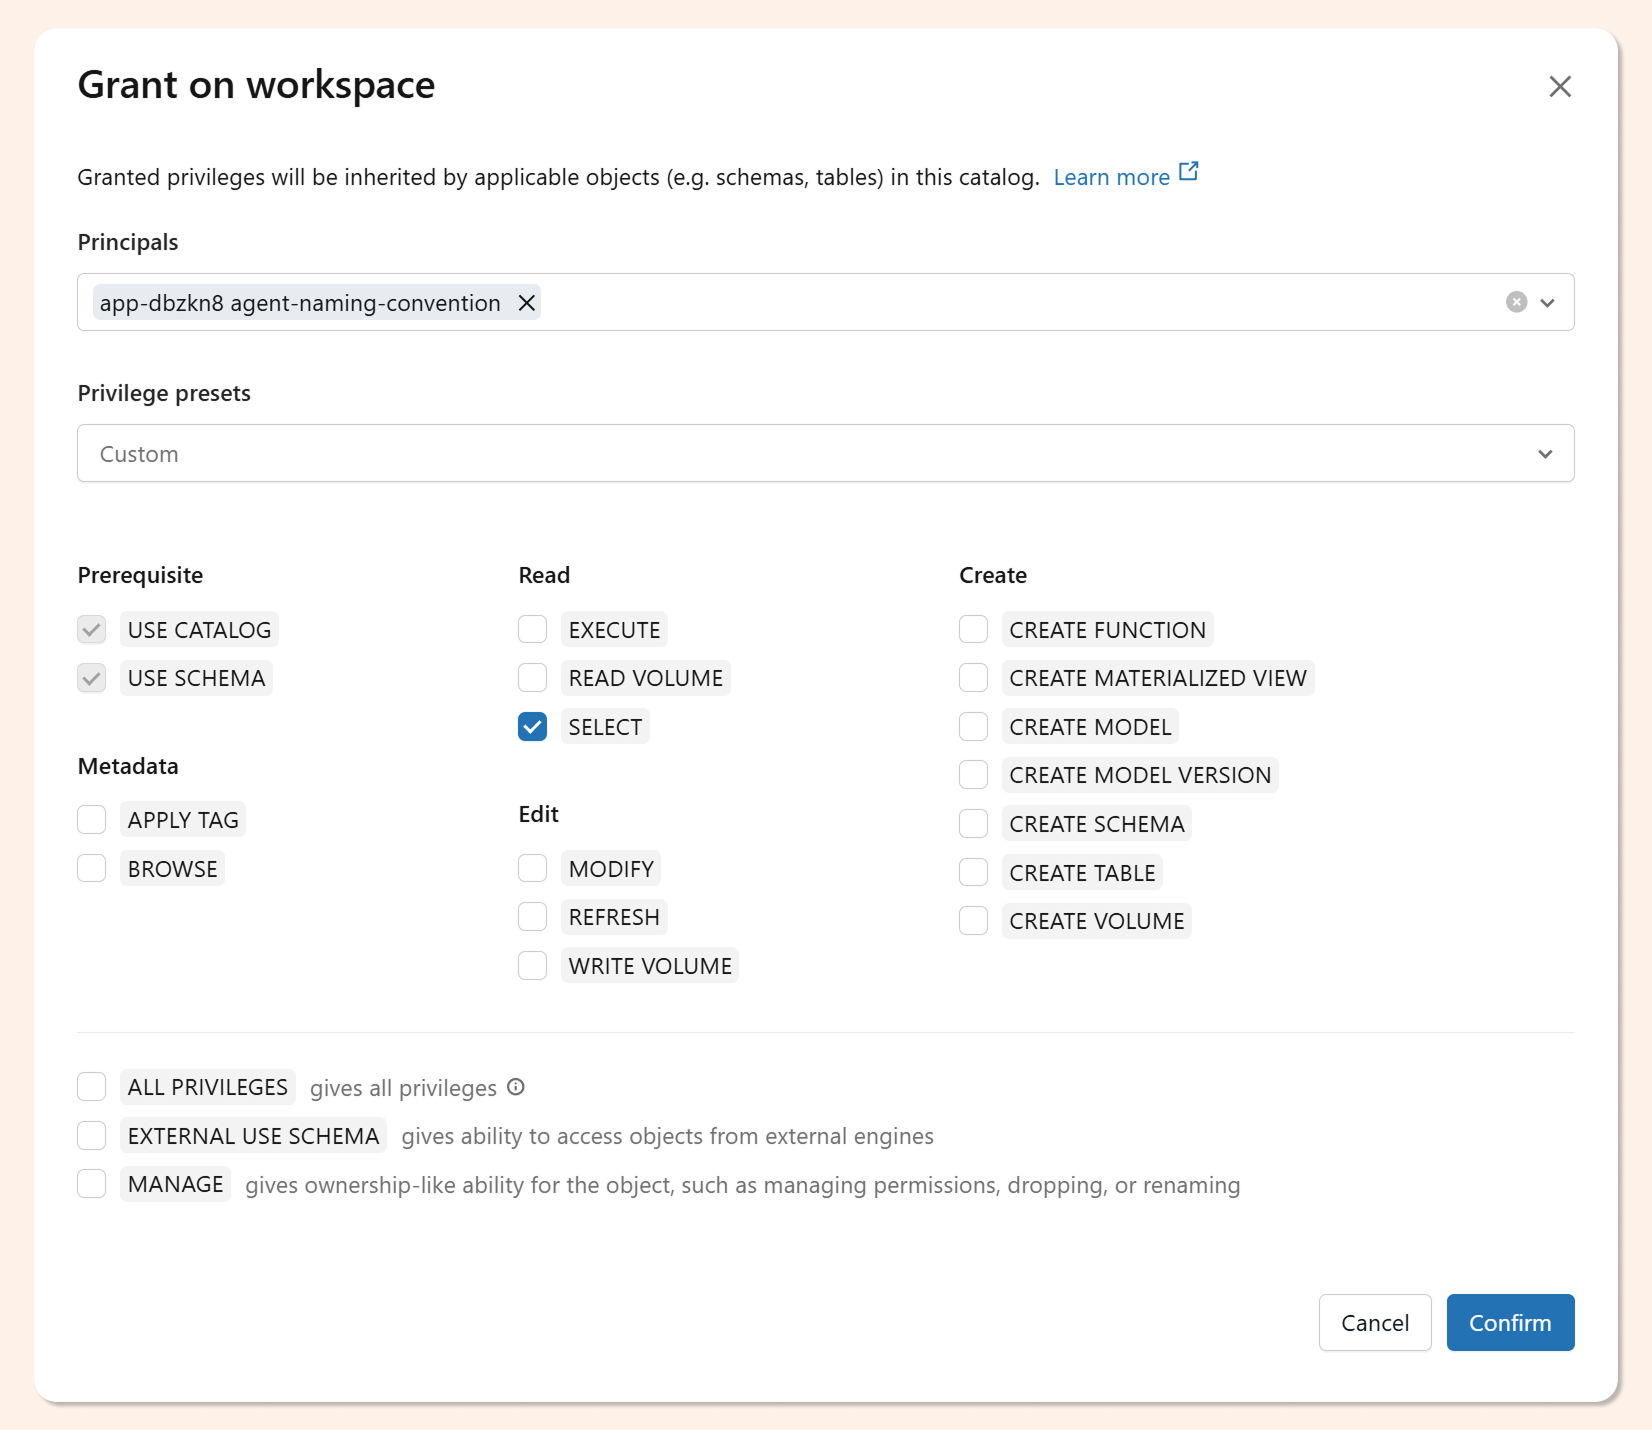Screen dimensions: 1652x1430
Task: Check the MODIFY checkbox
Action: 533,869
